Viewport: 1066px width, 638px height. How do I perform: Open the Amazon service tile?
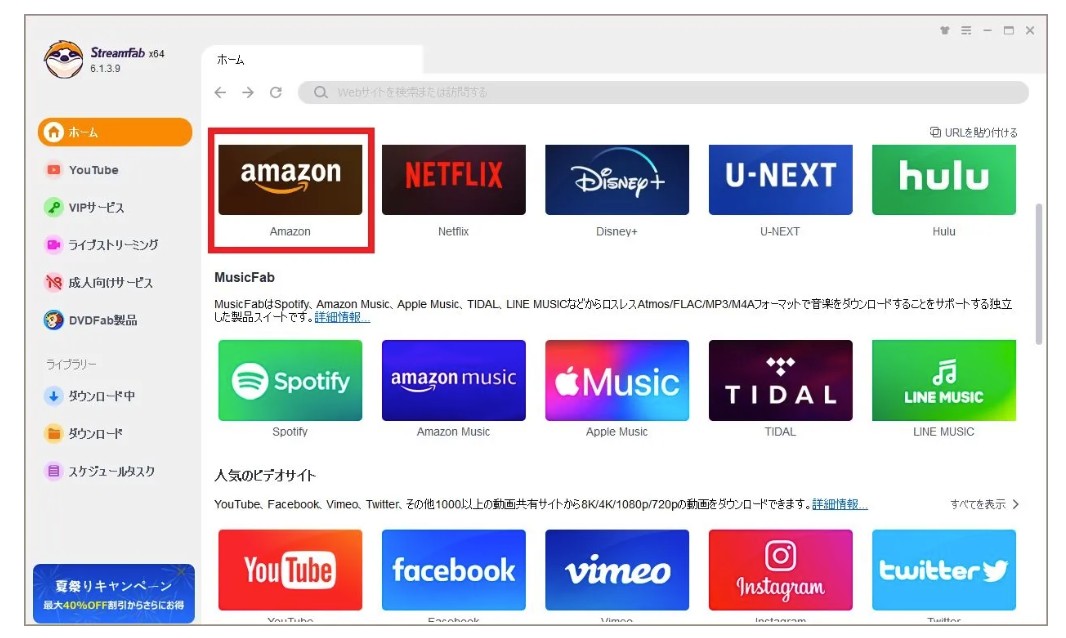pos(290,180)
